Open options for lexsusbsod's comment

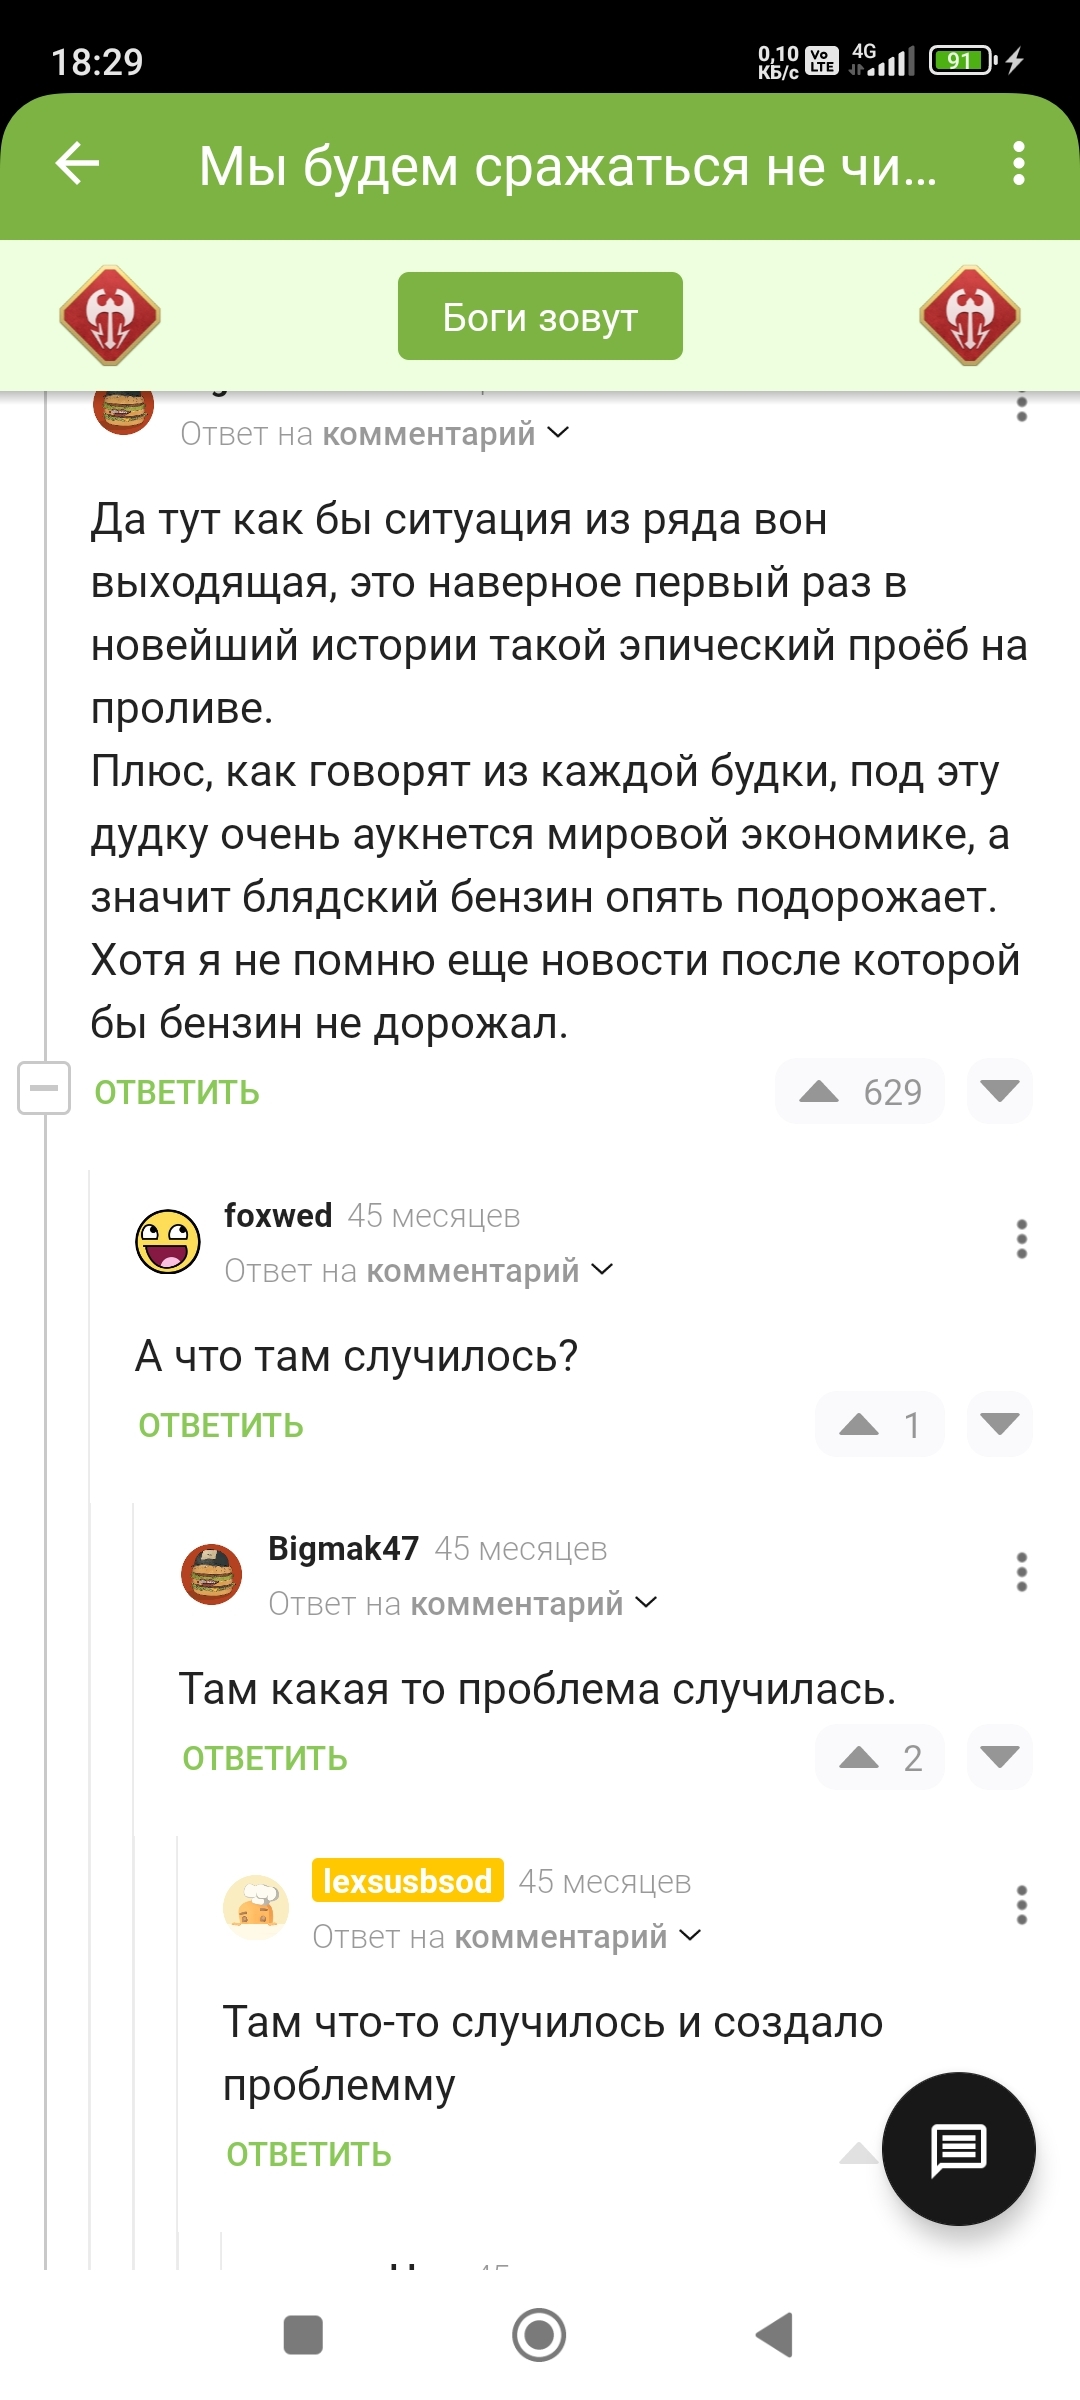(x=1021, y=1905)
